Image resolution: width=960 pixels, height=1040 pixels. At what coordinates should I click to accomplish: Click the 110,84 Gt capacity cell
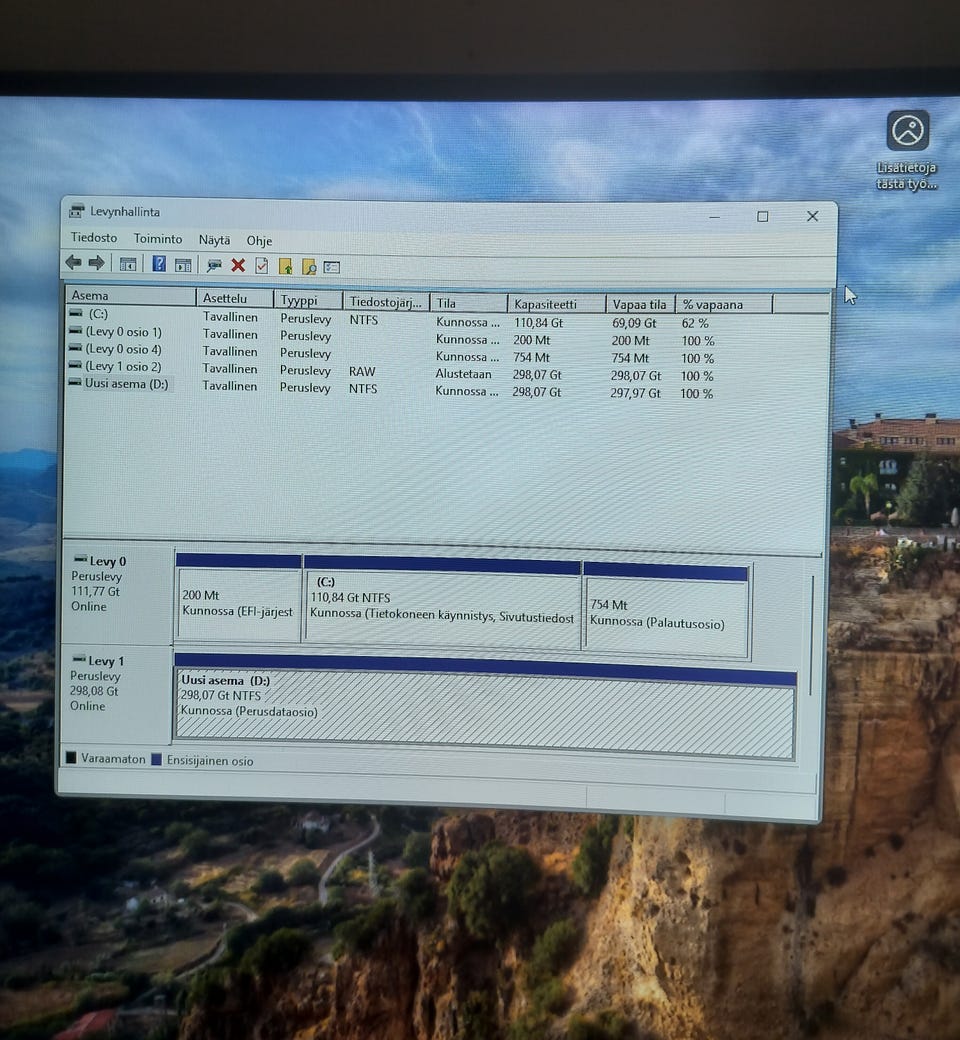(x=538, y=323)
